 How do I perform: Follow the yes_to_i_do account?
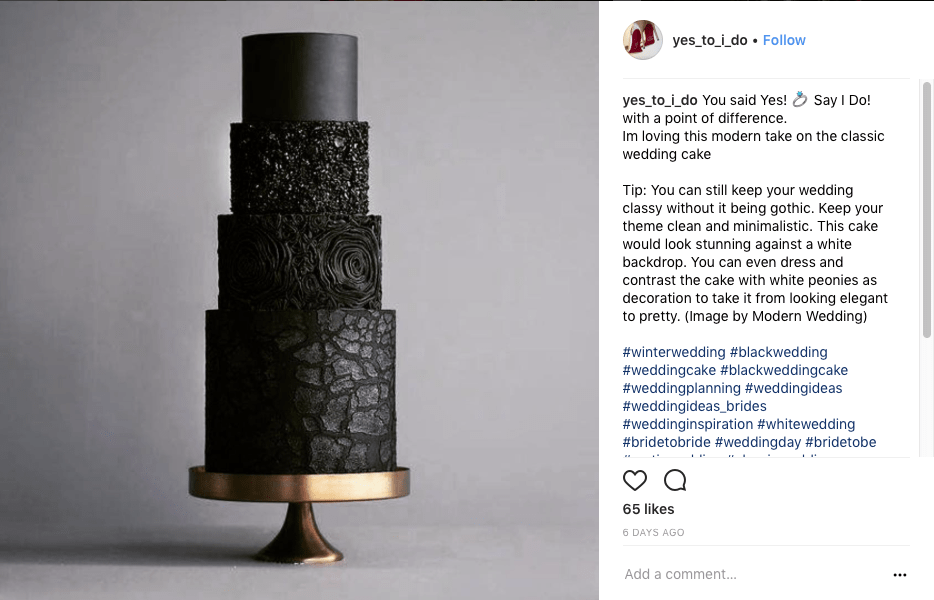[x=784, y=40]
